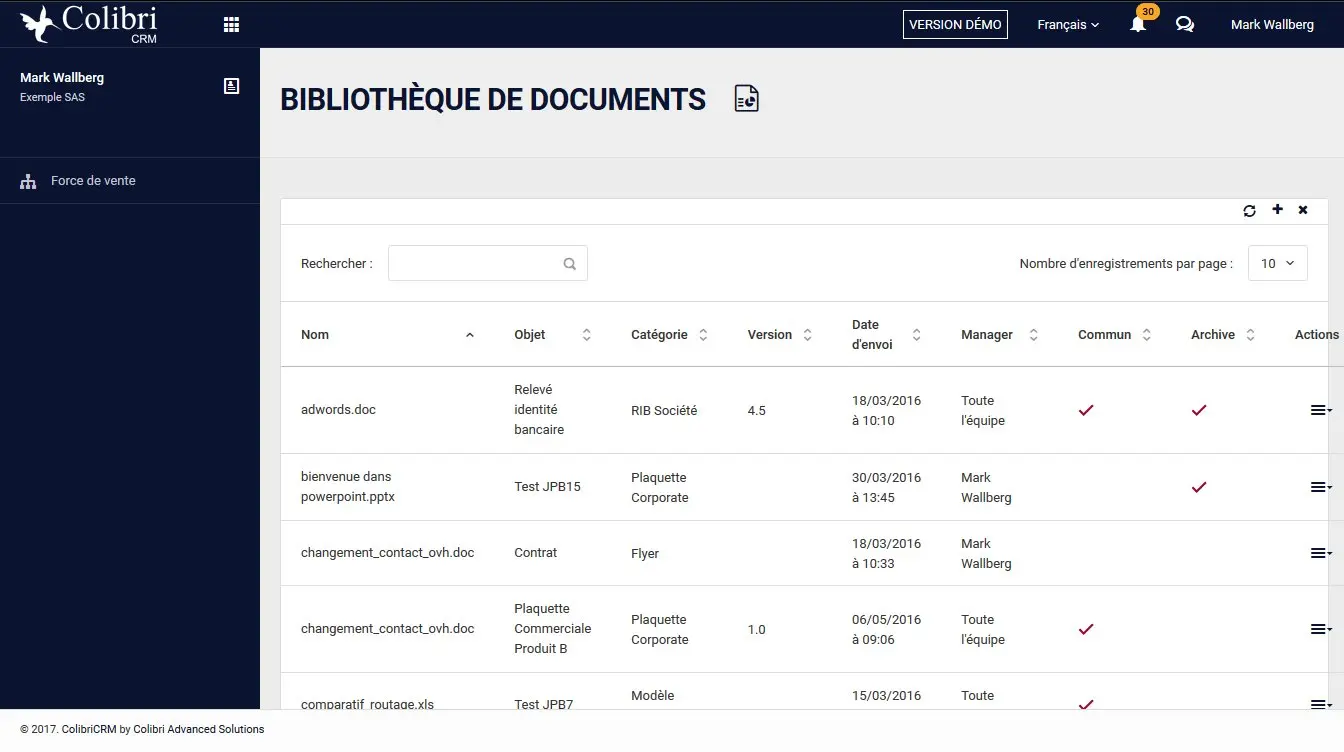This screenshot has height=752, width=1344.
Task: Click the notifications bell icon
Action: click(x=1138, y=25)
